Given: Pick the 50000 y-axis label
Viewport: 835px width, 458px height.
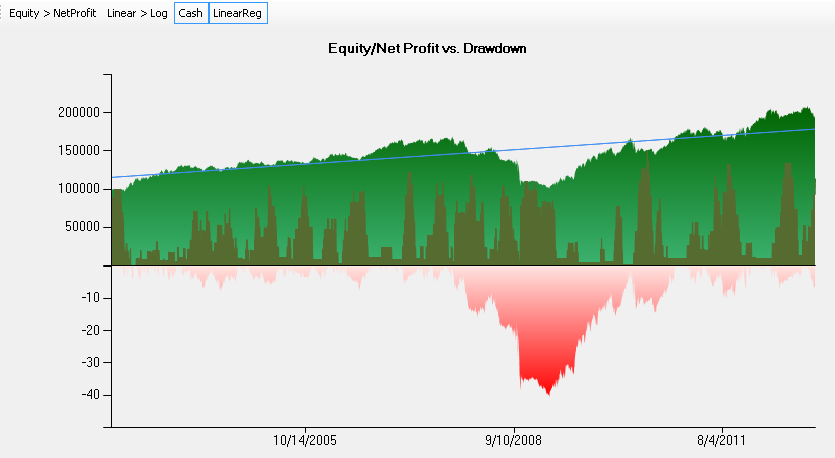Looking at the screenshot, I should pos(82,227).
